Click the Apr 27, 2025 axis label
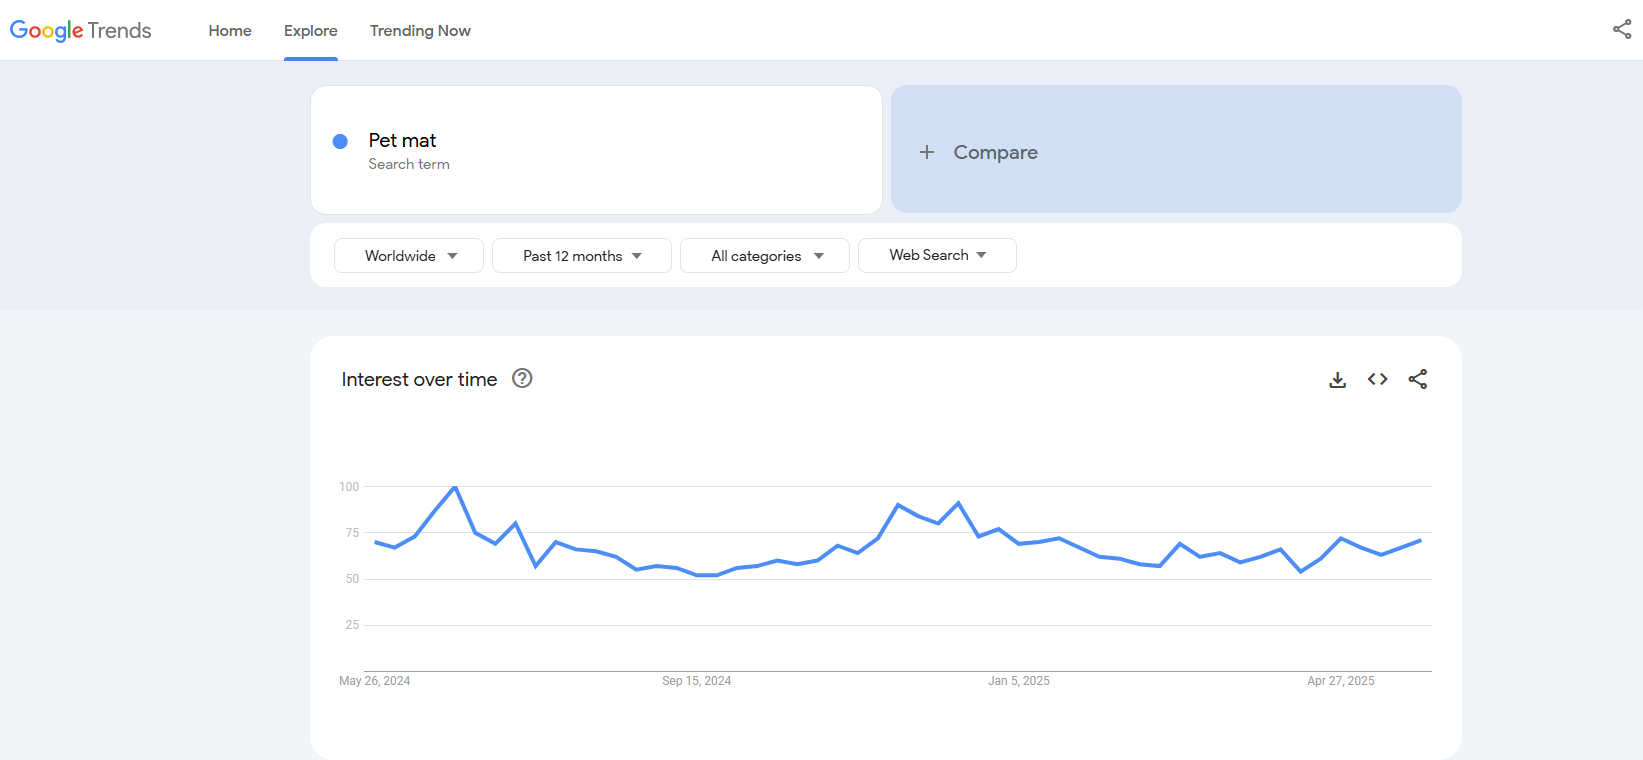 pyautogui.click(x=1341, y=681)
